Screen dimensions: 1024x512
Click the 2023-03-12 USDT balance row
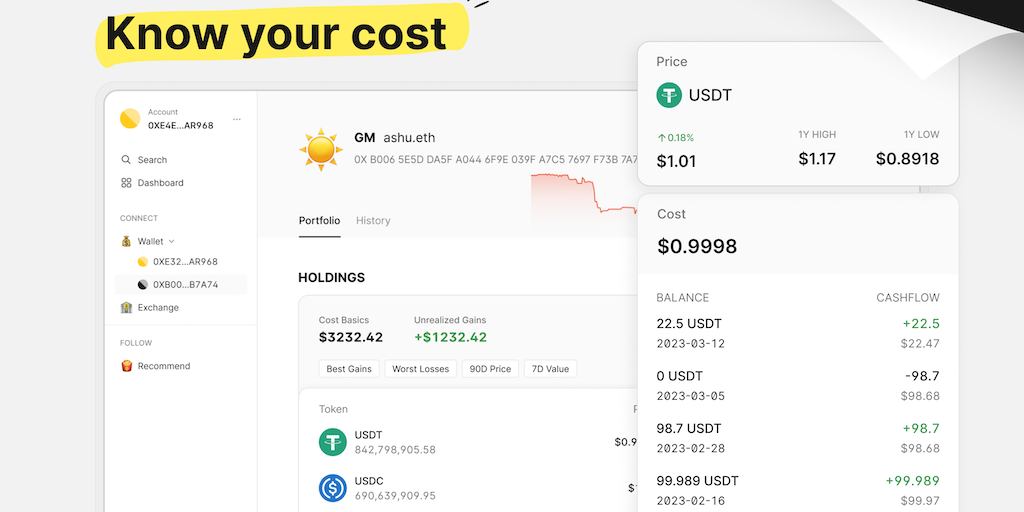[x=797, y=333]
